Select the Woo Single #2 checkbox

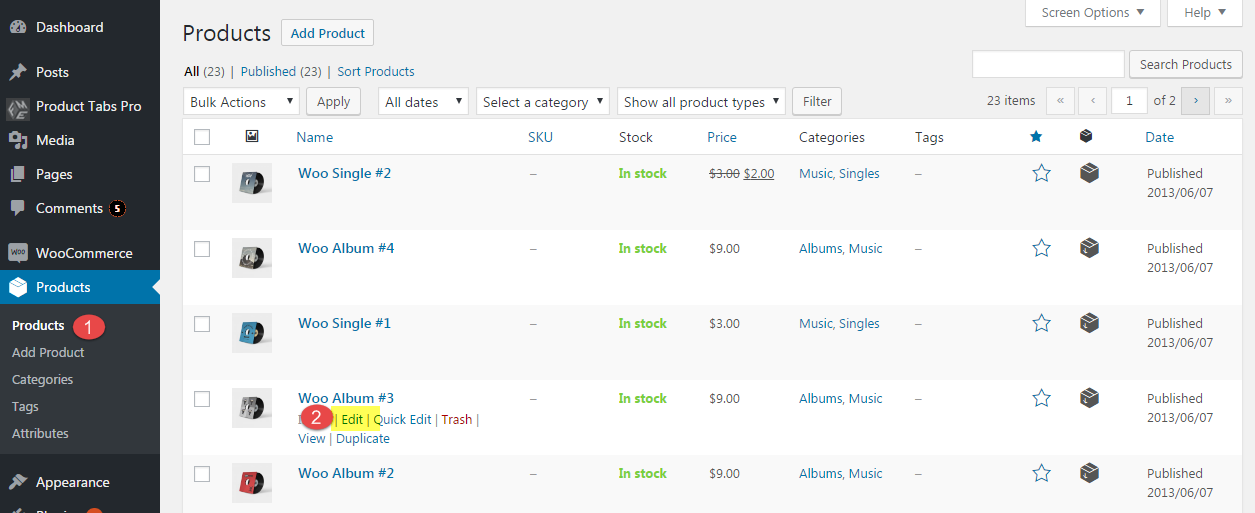coord(202,174)
